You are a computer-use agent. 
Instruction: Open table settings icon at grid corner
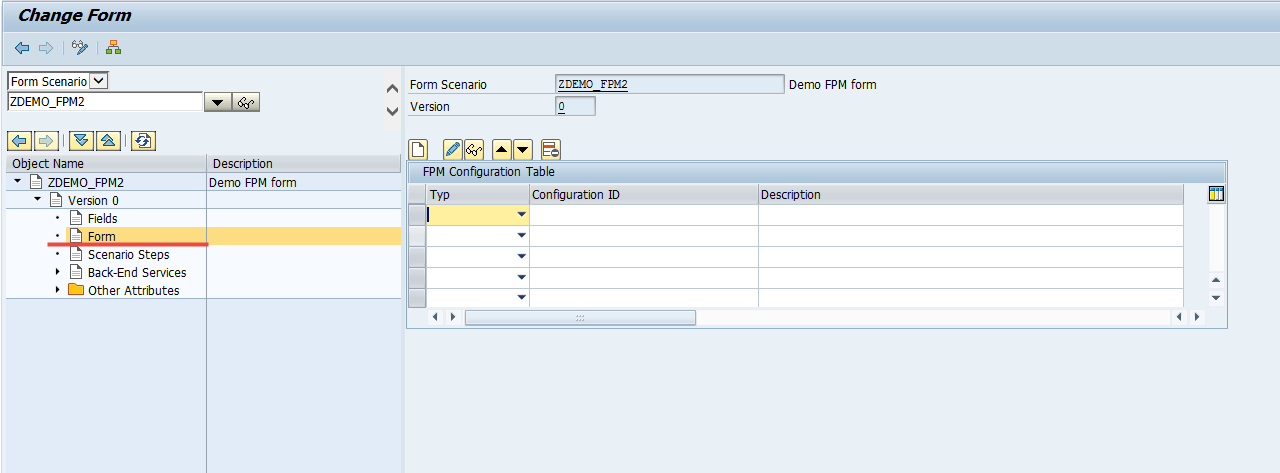point(1216,194)
